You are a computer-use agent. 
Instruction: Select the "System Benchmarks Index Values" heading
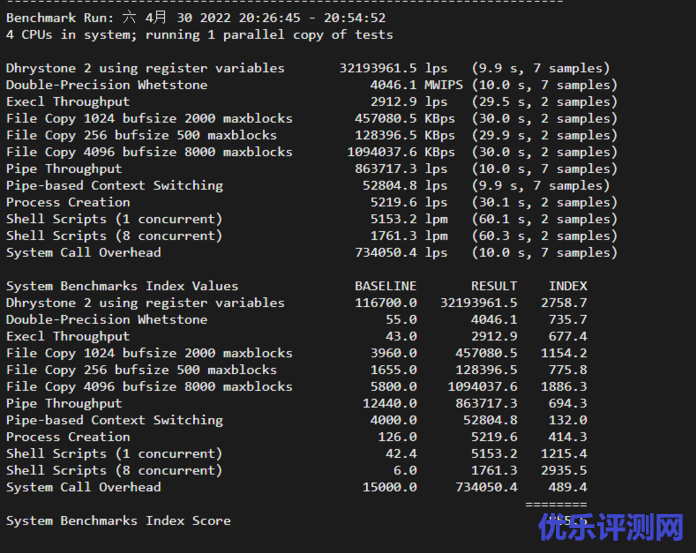point(122,286)
